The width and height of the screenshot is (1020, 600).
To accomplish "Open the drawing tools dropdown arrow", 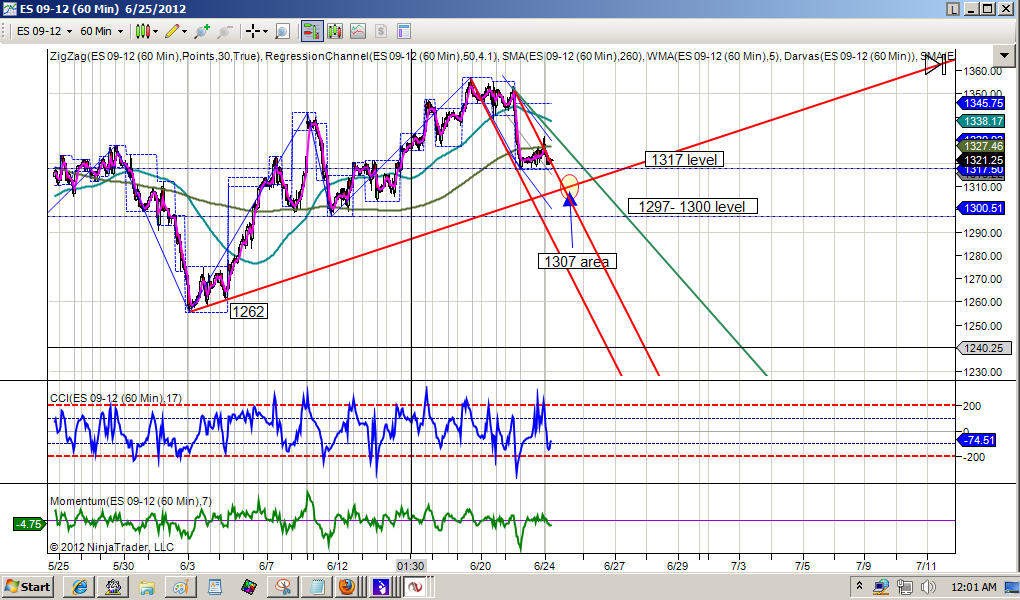I will 185,31.
